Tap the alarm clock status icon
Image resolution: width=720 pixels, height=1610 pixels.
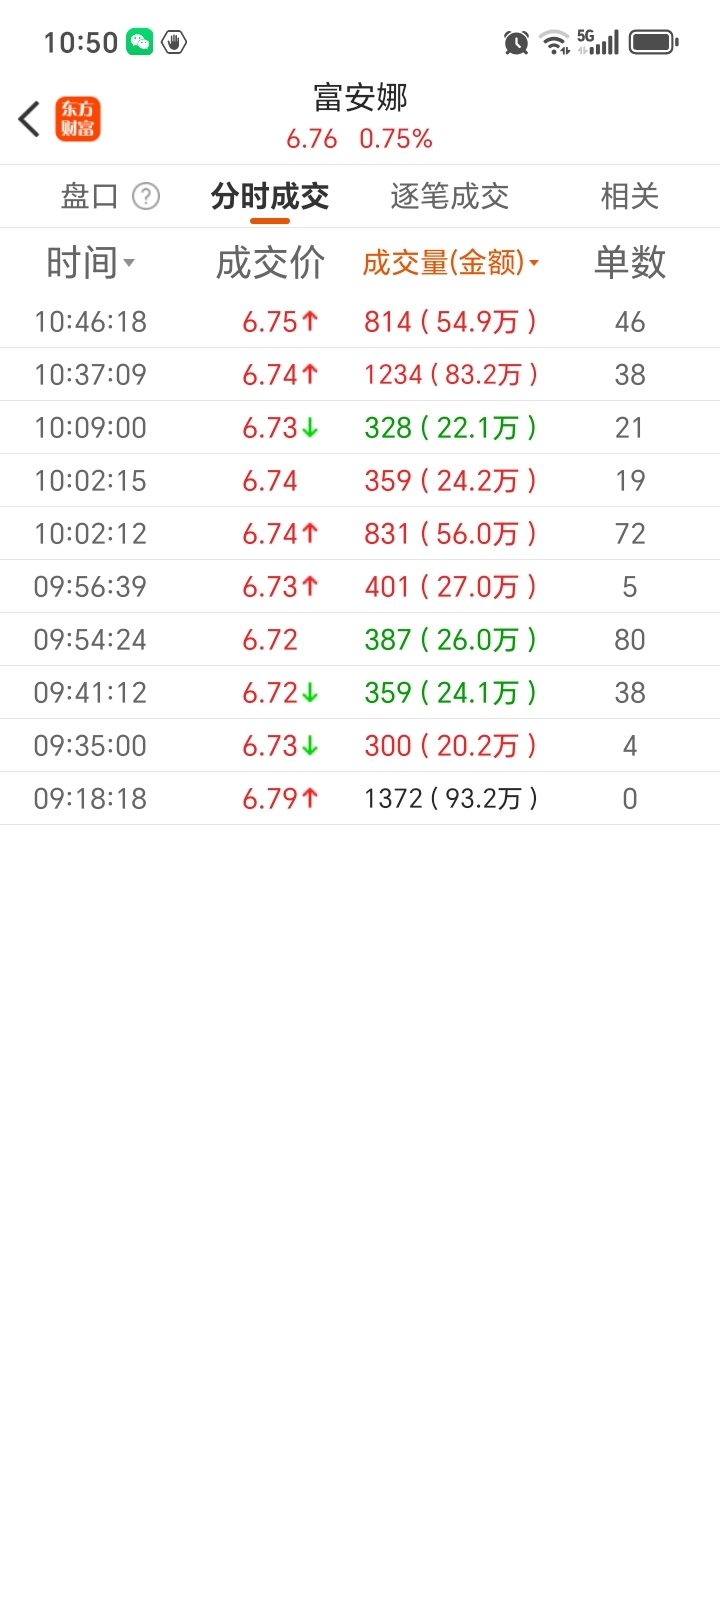(516, 42)
